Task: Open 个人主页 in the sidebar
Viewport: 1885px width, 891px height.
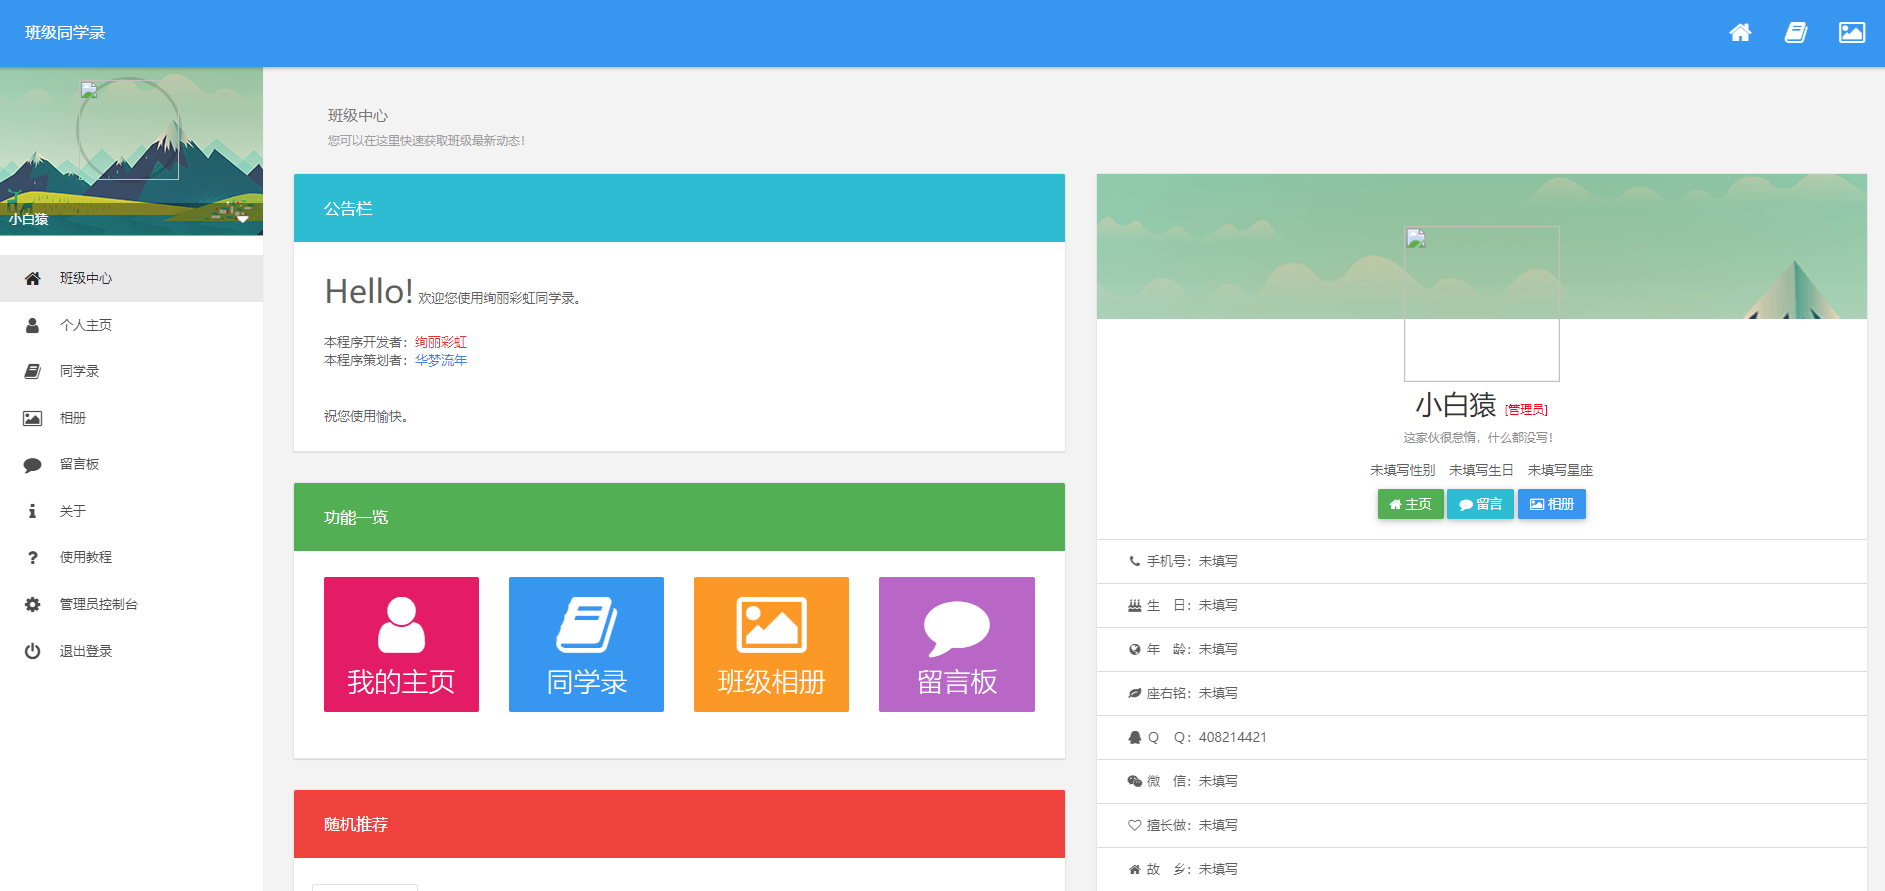Action: coord(131,325)
